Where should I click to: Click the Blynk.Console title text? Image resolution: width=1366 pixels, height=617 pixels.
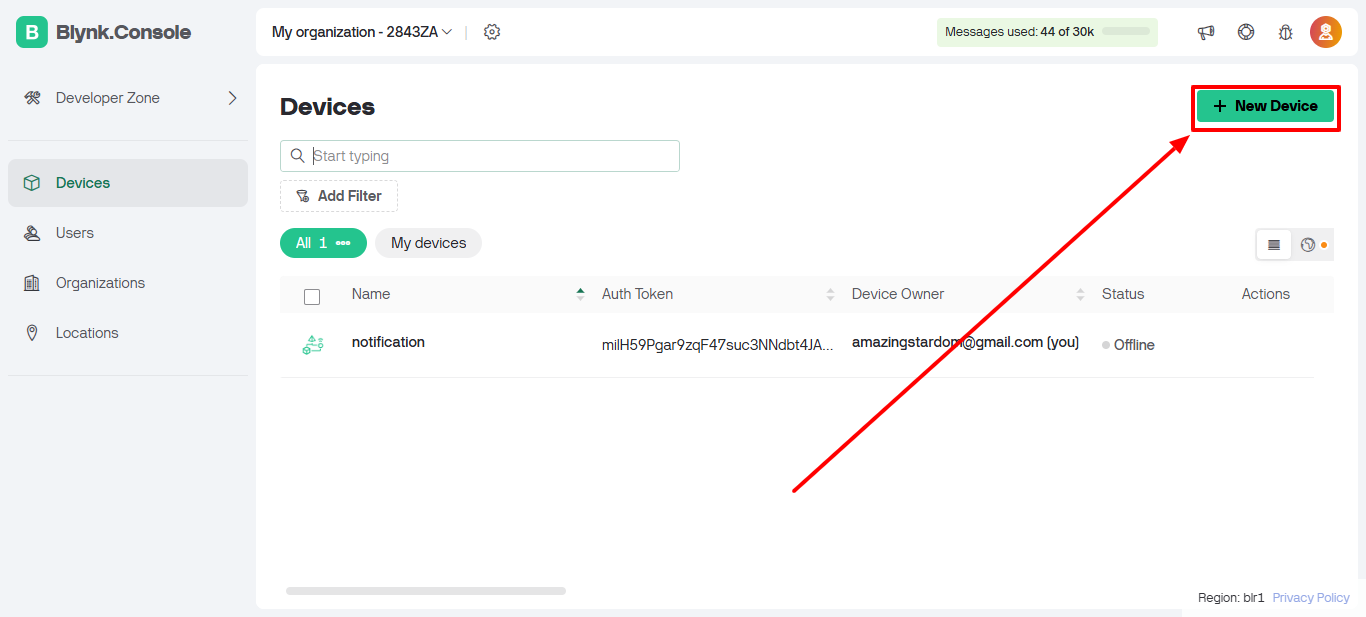click(x=123, y=32)
